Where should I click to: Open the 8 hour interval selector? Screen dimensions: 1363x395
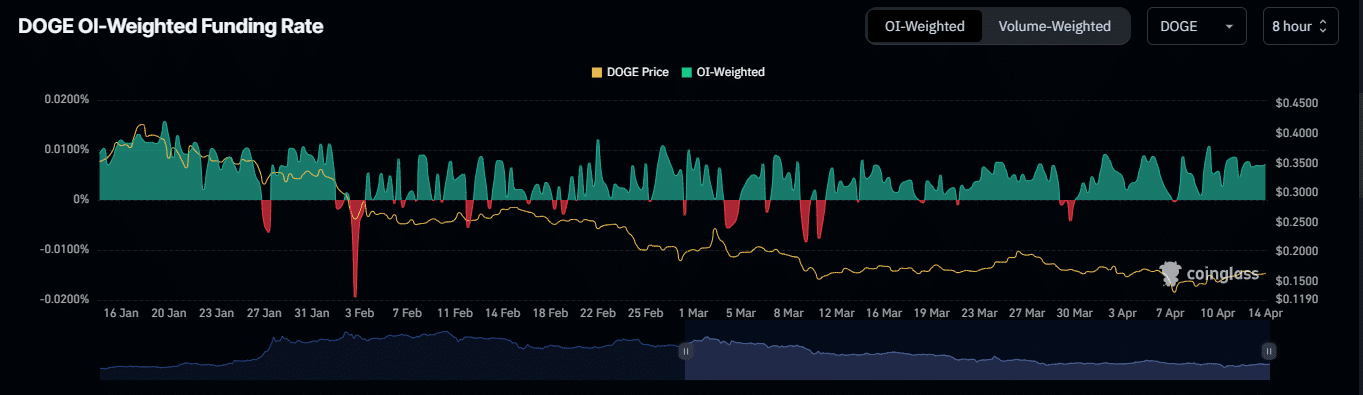1299,26
